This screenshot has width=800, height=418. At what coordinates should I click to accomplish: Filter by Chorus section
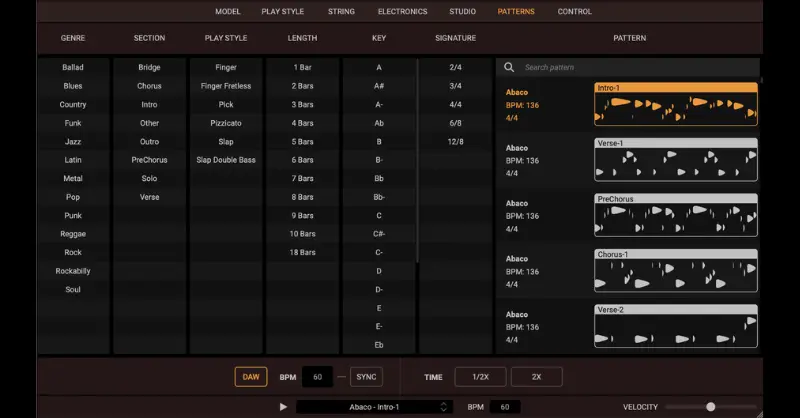(x=149, y=86)
